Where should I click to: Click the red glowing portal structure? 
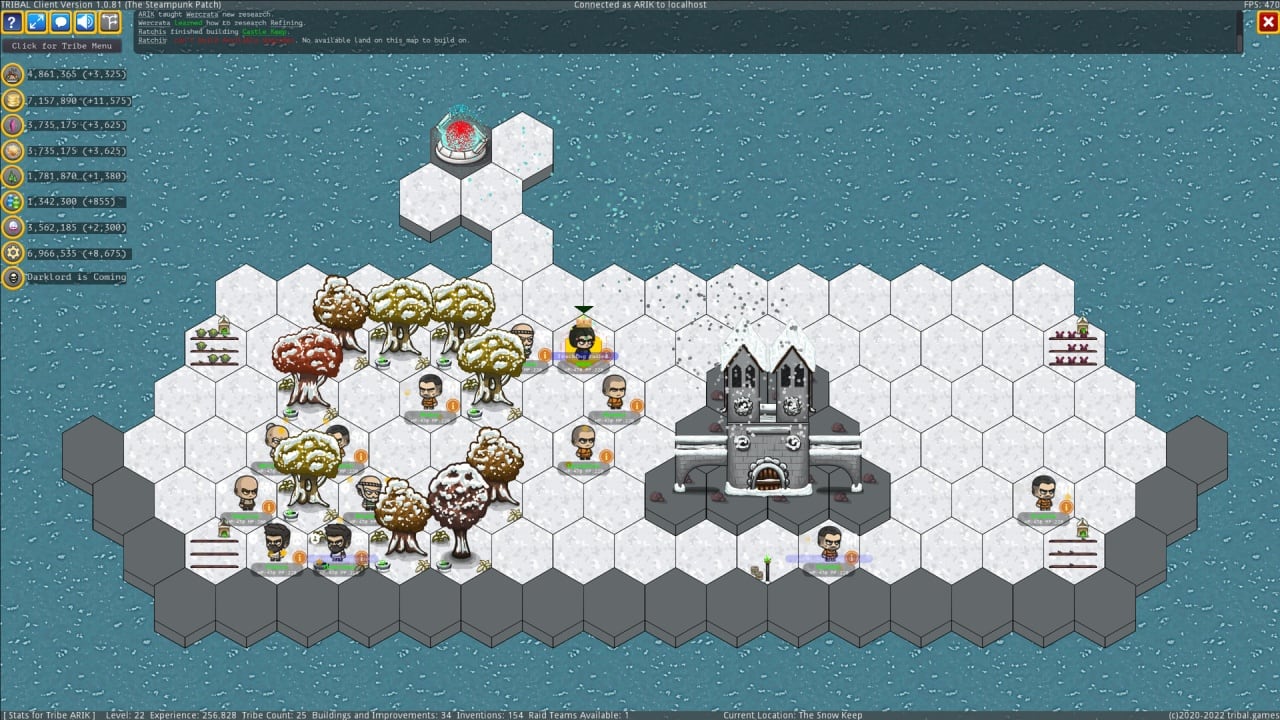461,135
